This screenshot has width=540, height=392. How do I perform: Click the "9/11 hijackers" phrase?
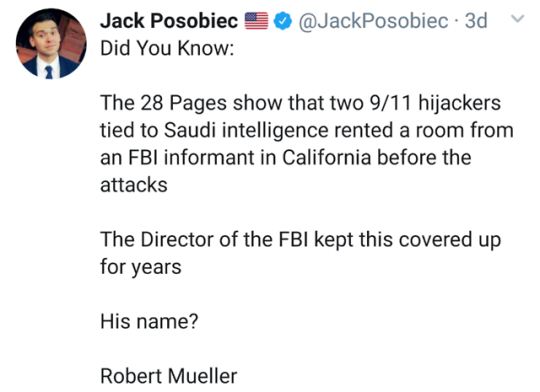435,103
